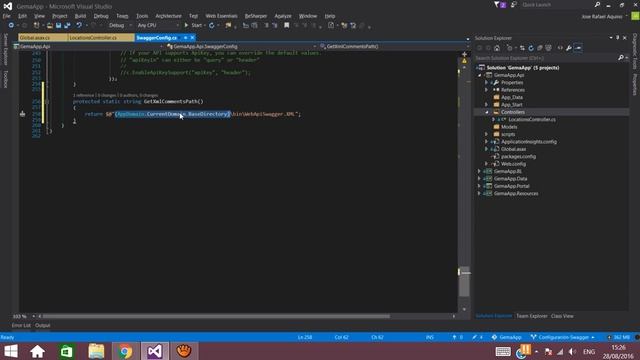Click the Solution Explorer search magnifier icon
The width and height of the screenshot is (640, 360).
621,58
